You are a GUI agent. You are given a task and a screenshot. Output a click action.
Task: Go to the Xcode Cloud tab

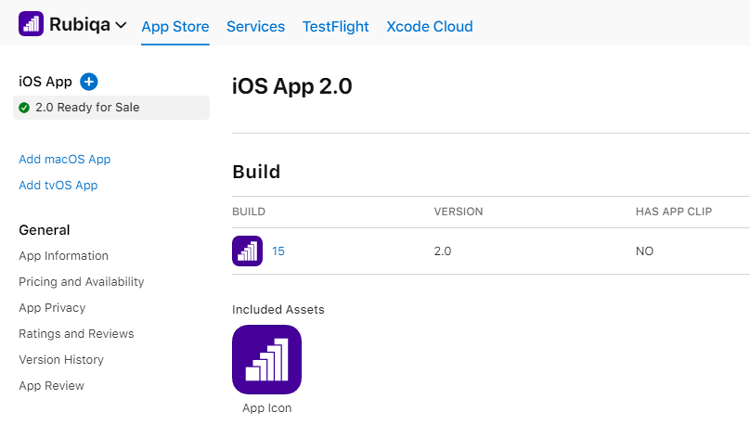coord(430,26)
